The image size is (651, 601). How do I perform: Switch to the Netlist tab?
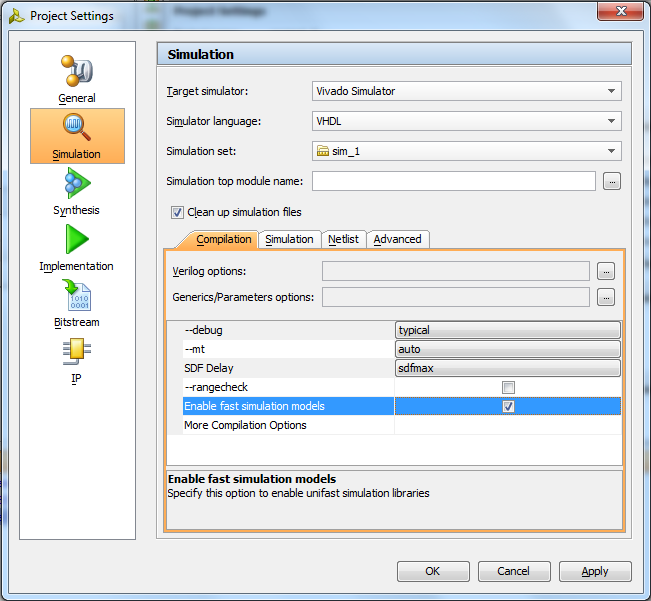click(x=343, y=239)
